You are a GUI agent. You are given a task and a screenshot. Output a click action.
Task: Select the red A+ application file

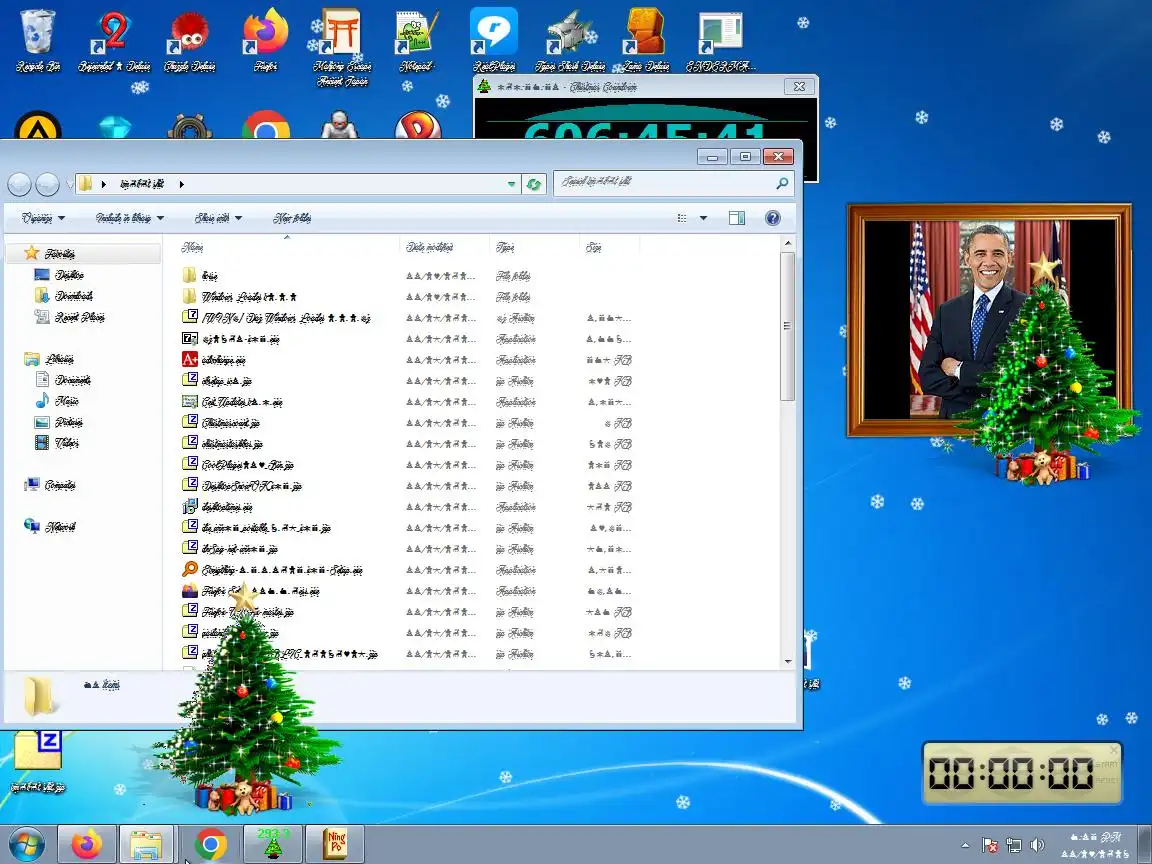(x=408, y=360)
